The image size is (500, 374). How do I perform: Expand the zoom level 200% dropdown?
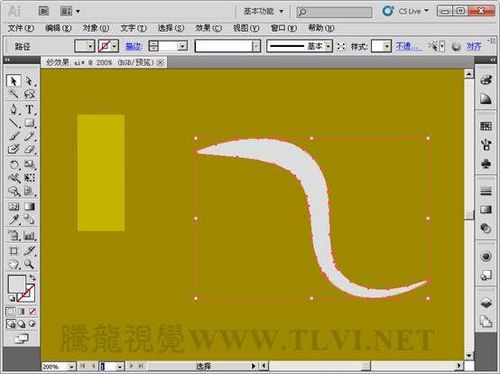71,367
